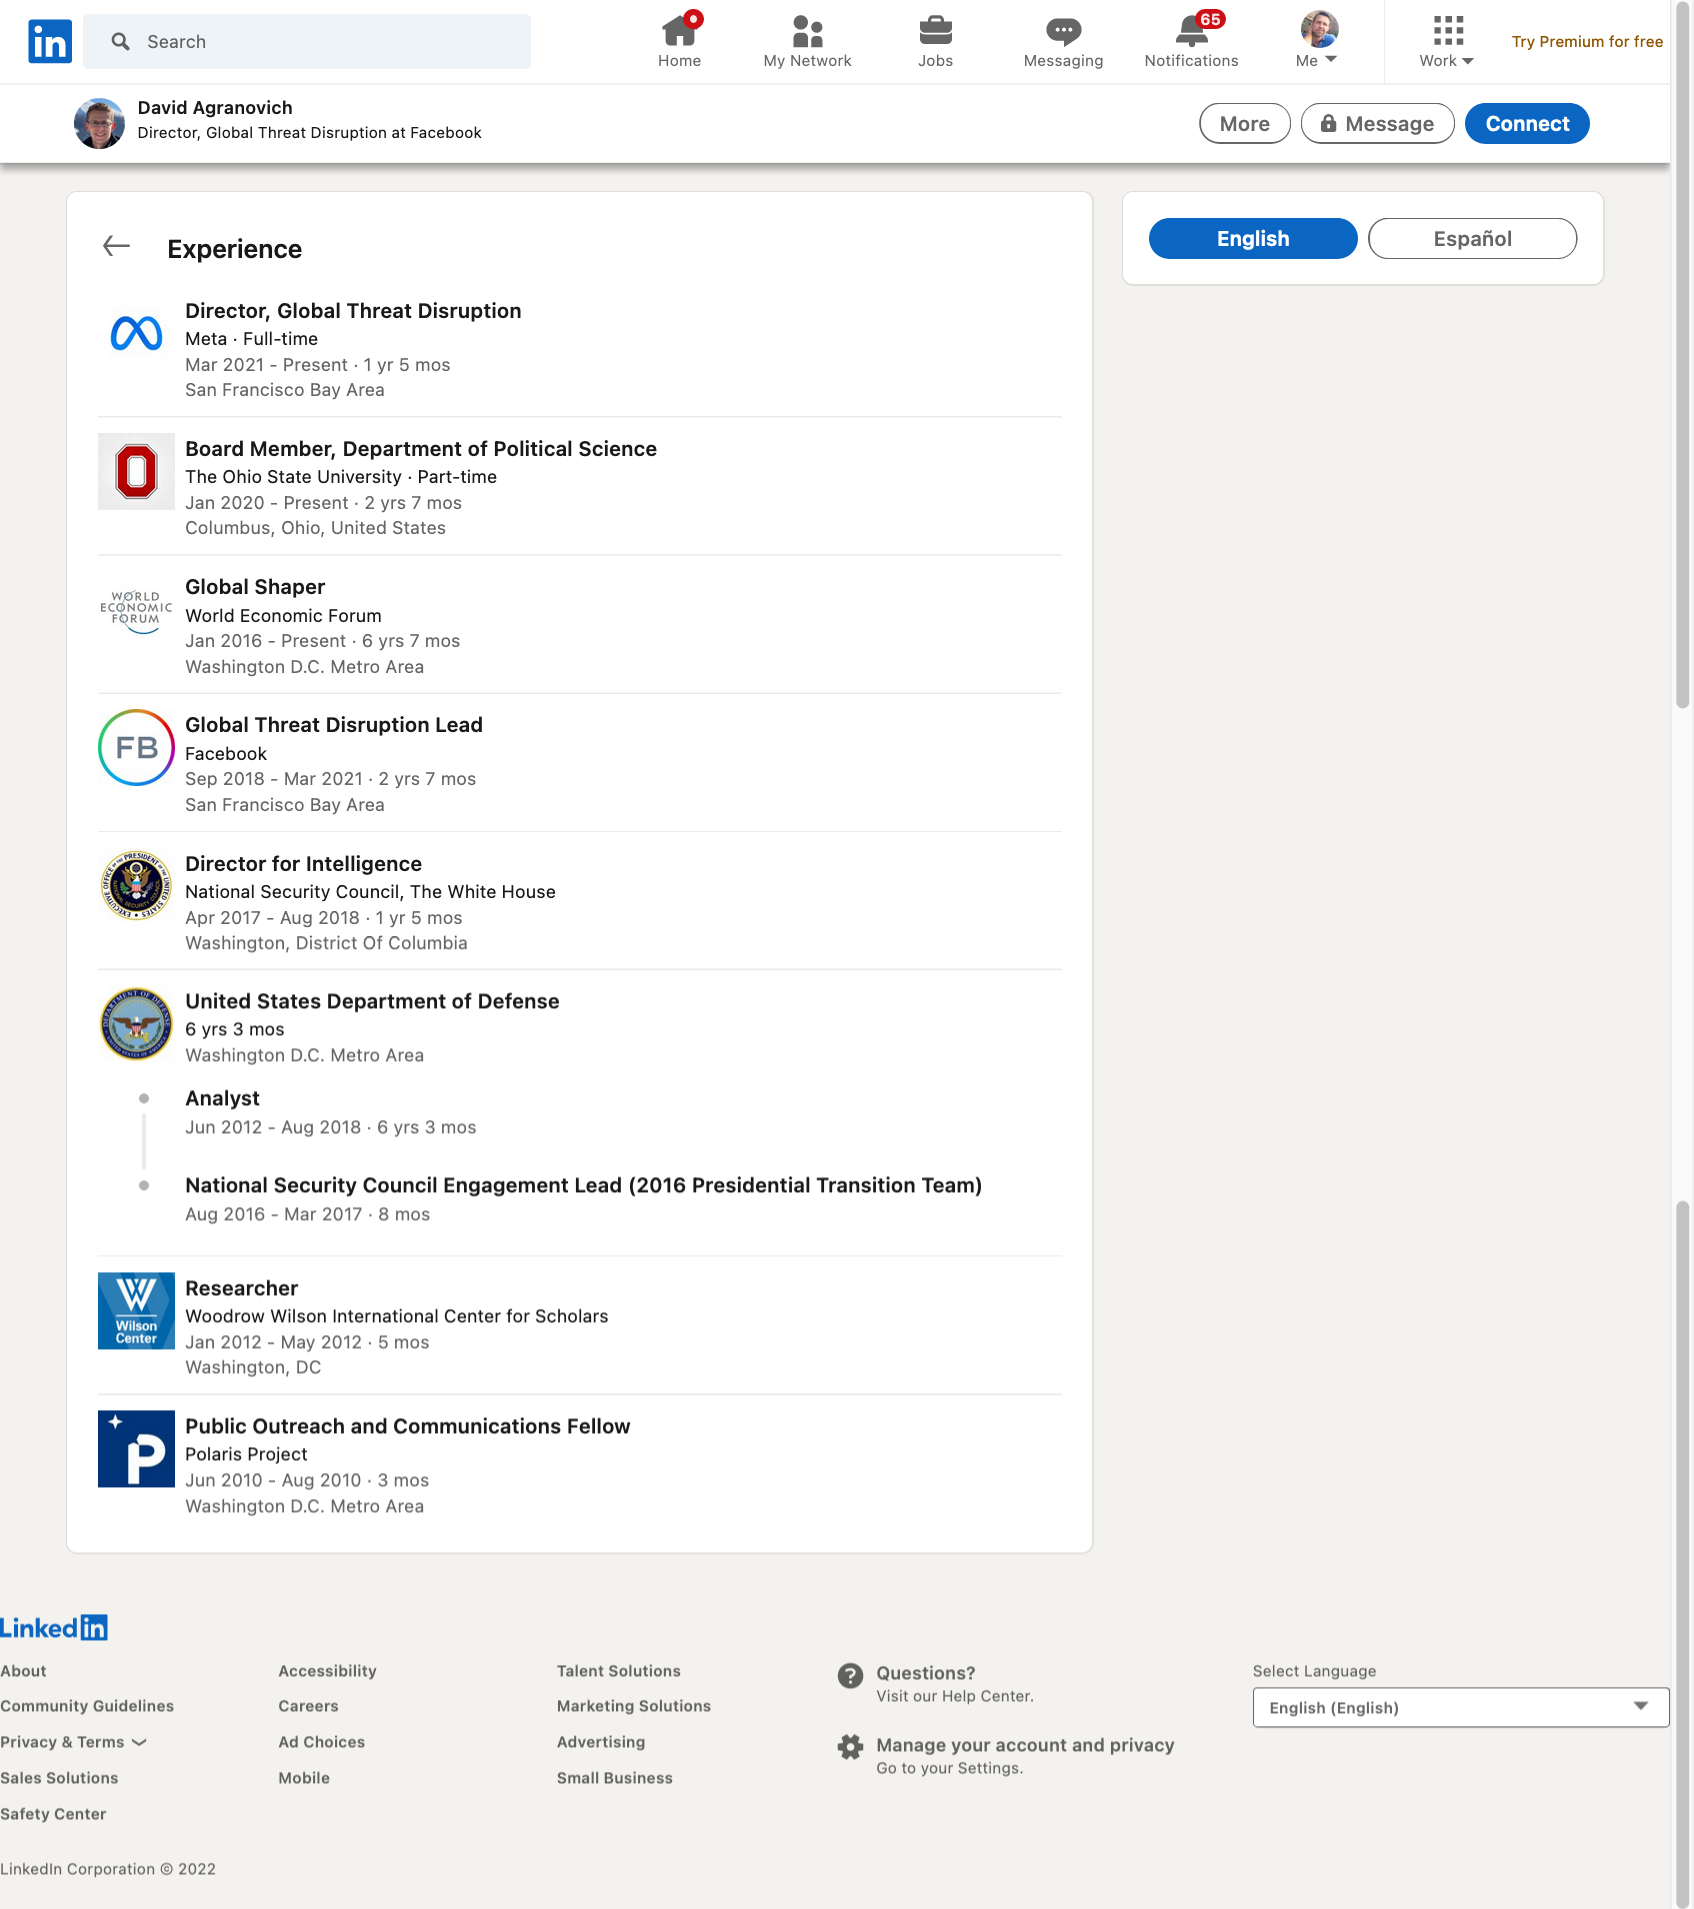This screenshot has height=1909, width=1694.
Task: Click the Questions help center question-mark icon
Action: coord(850,1676)
